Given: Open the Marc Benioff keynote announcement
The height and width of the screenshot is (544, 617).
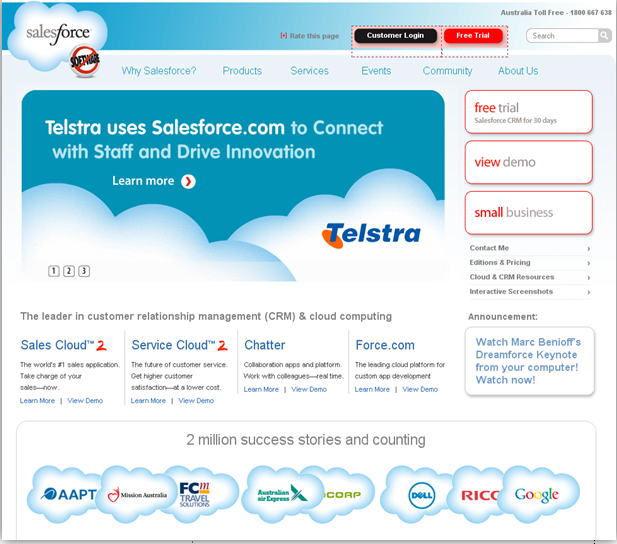Looking at the screenshot, I should pos(528,361).
